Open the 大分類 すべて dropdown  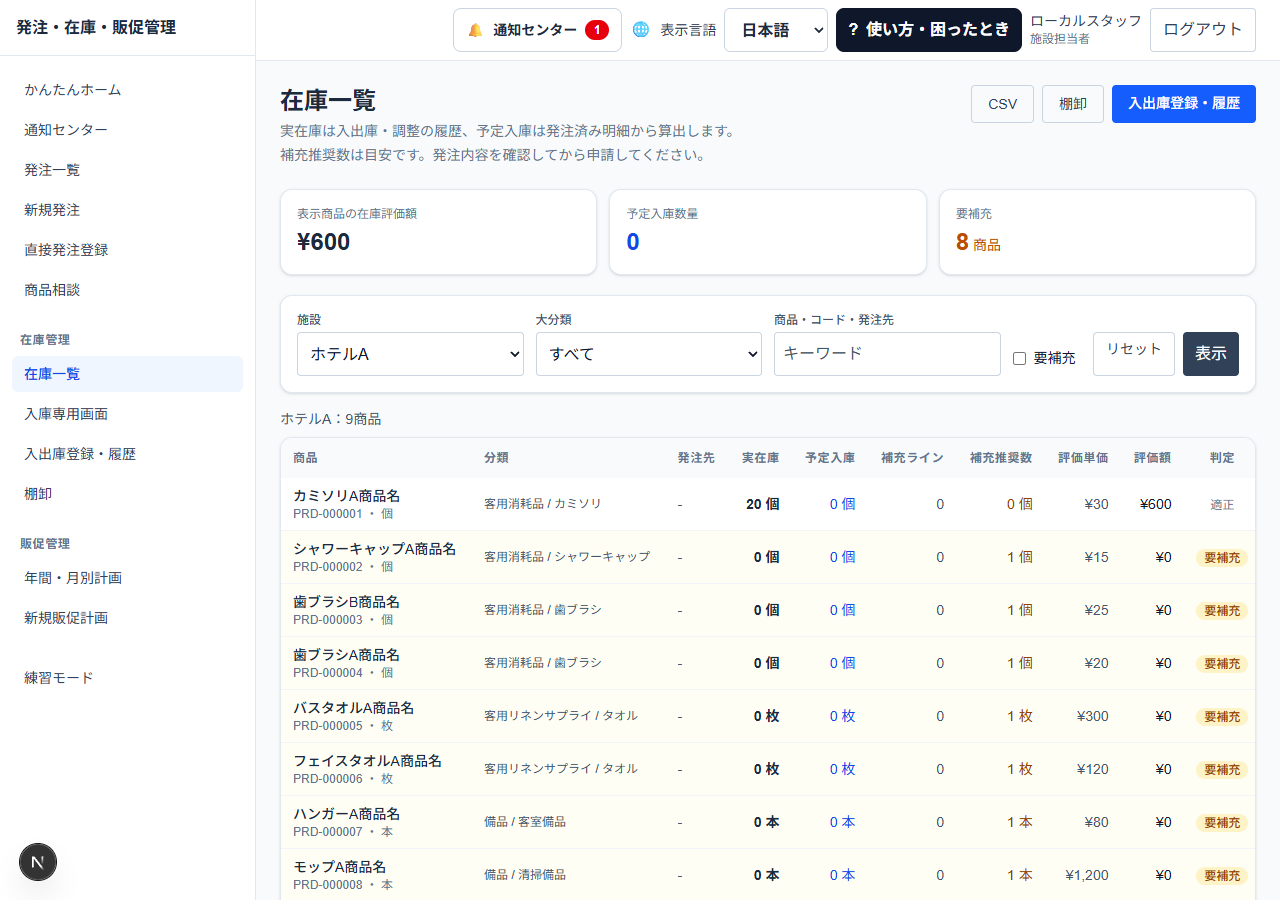pos(649,354)
